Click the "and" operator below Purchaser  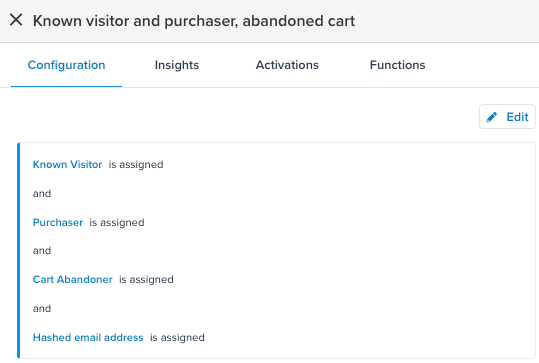tap(42, 251)
